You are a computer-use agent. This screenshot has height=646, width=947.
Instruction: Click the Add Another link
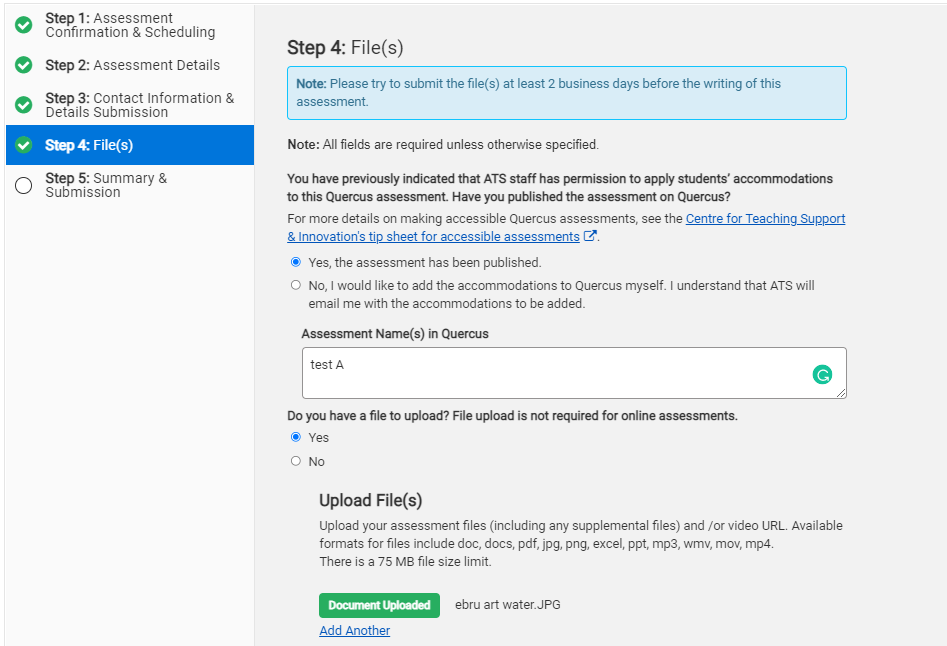[355, 630]
